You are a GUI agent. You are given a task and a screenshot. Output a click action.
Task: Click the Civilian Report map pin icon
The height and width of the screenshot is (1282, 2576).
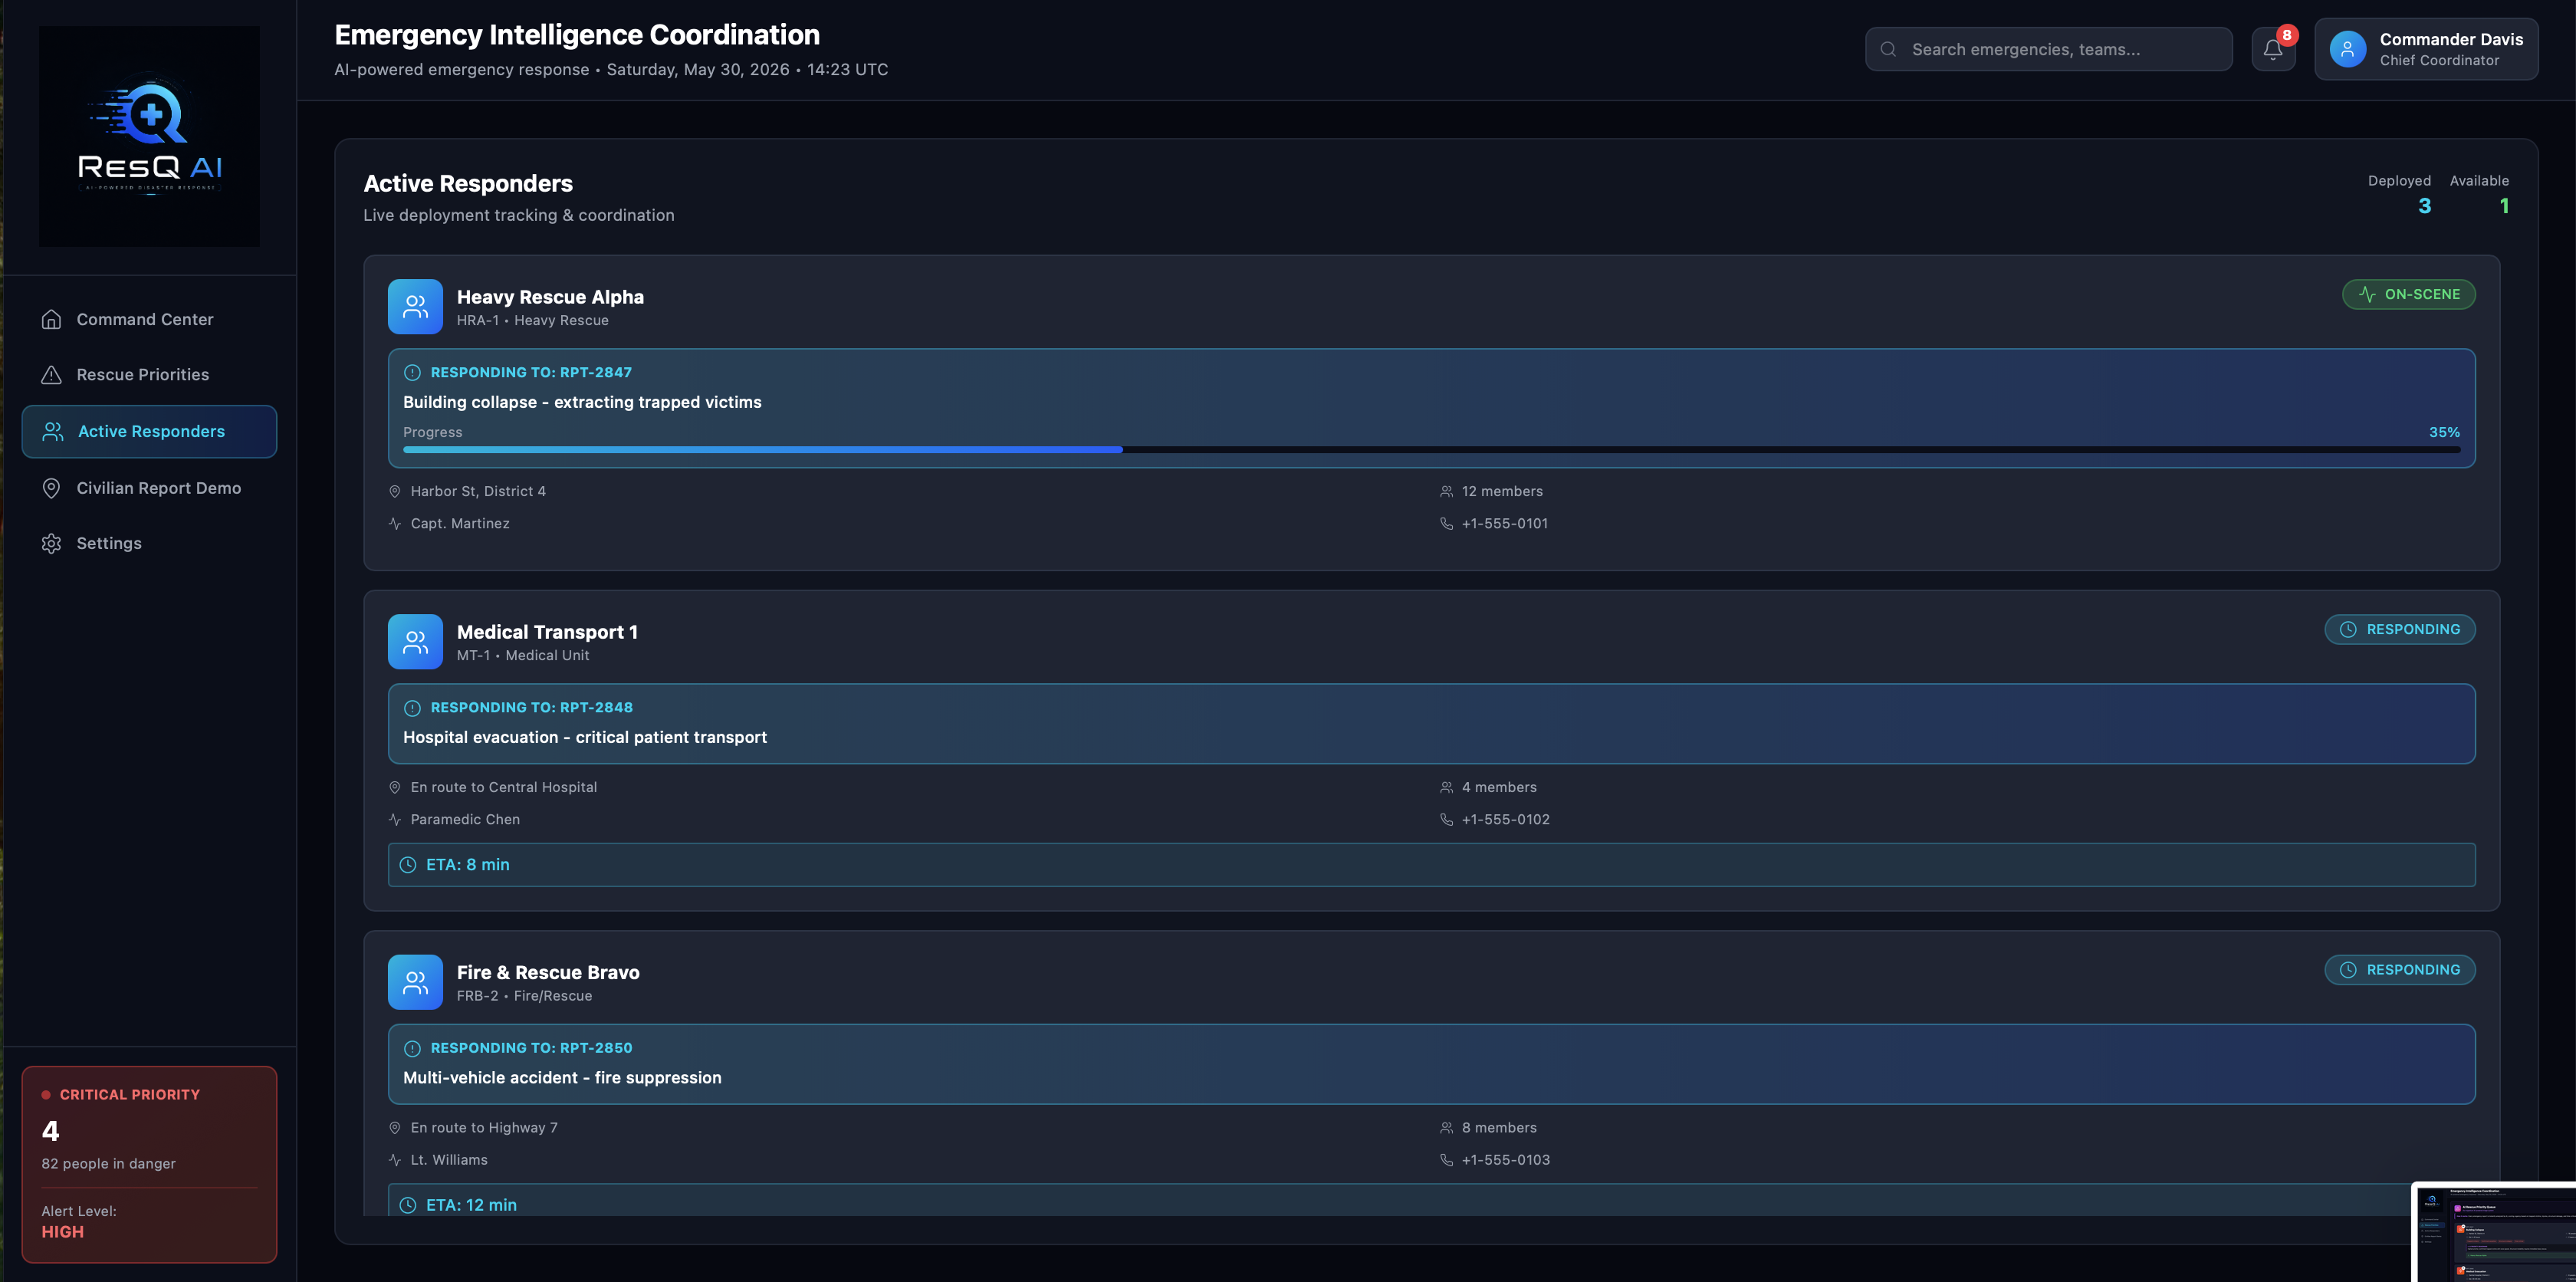tap(51, 488)
